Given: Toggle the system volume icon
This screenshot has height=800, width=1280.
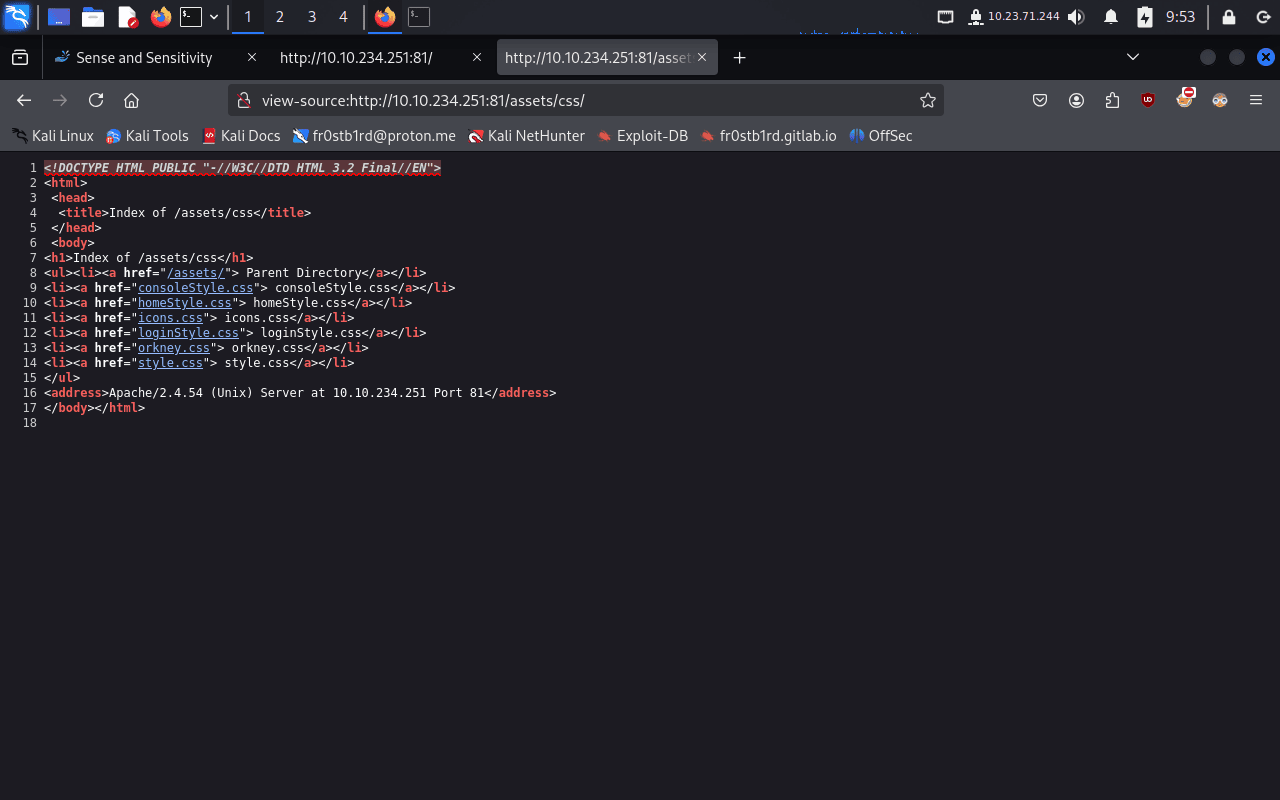Looking at the screenshot, I should coord(1076,17).
